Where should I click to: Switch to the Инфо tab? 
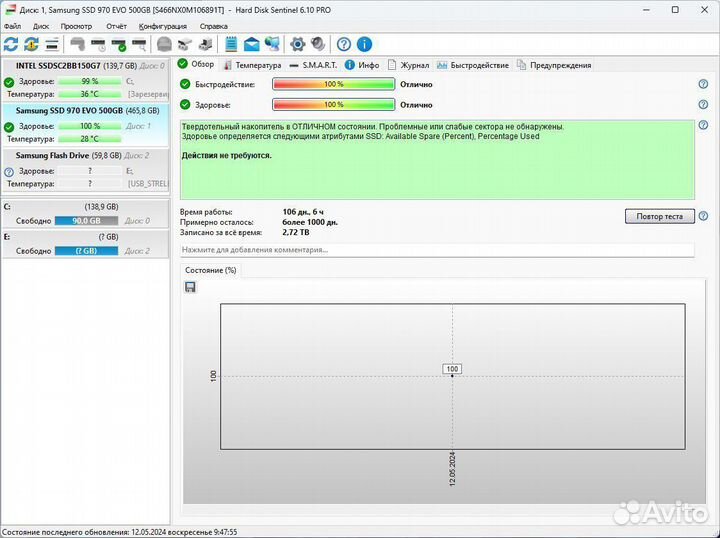coord(362,65)
